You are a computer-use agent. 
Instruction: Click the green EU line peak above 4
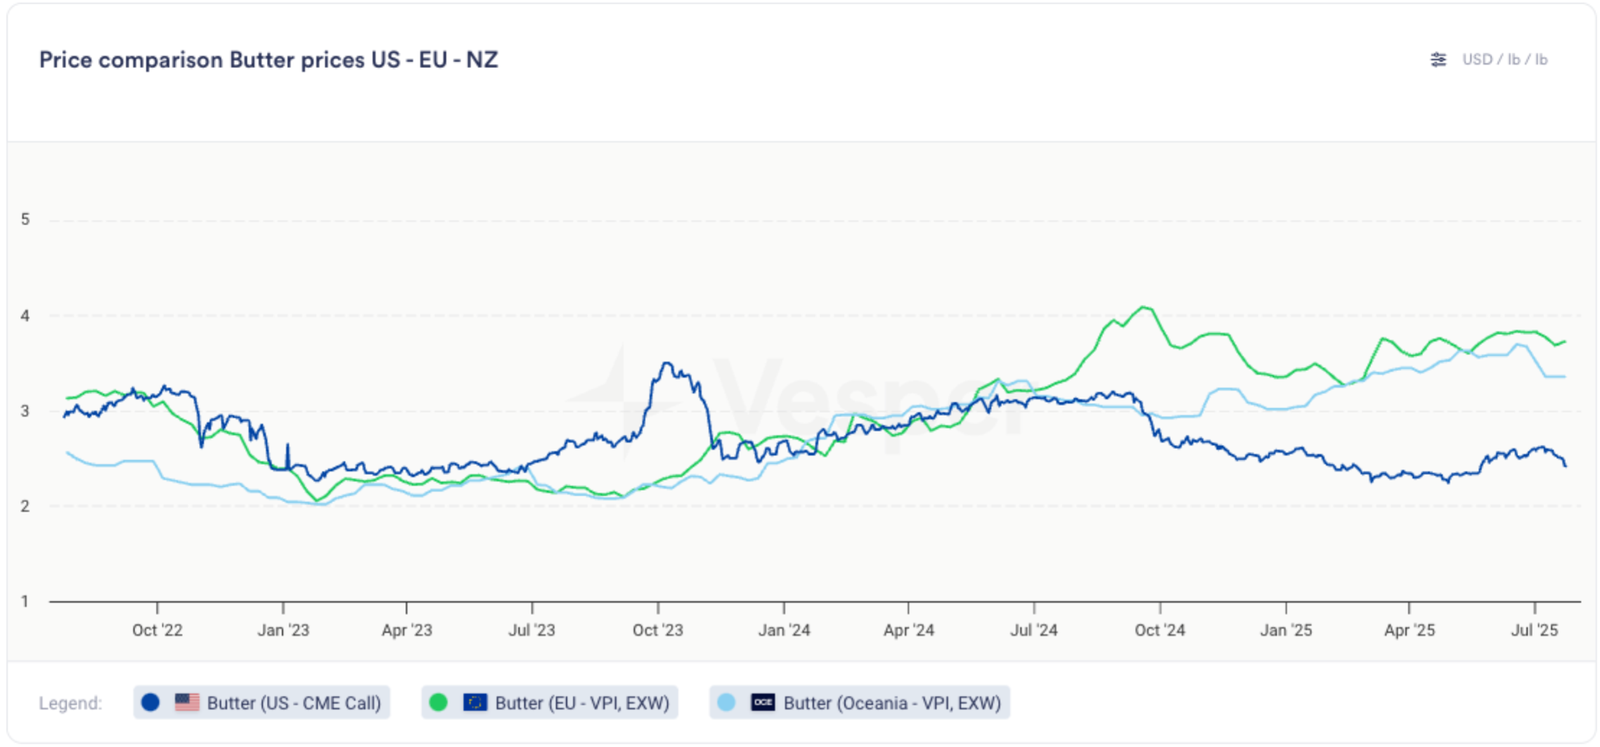pyautogui.click(x=1144, y=308)
